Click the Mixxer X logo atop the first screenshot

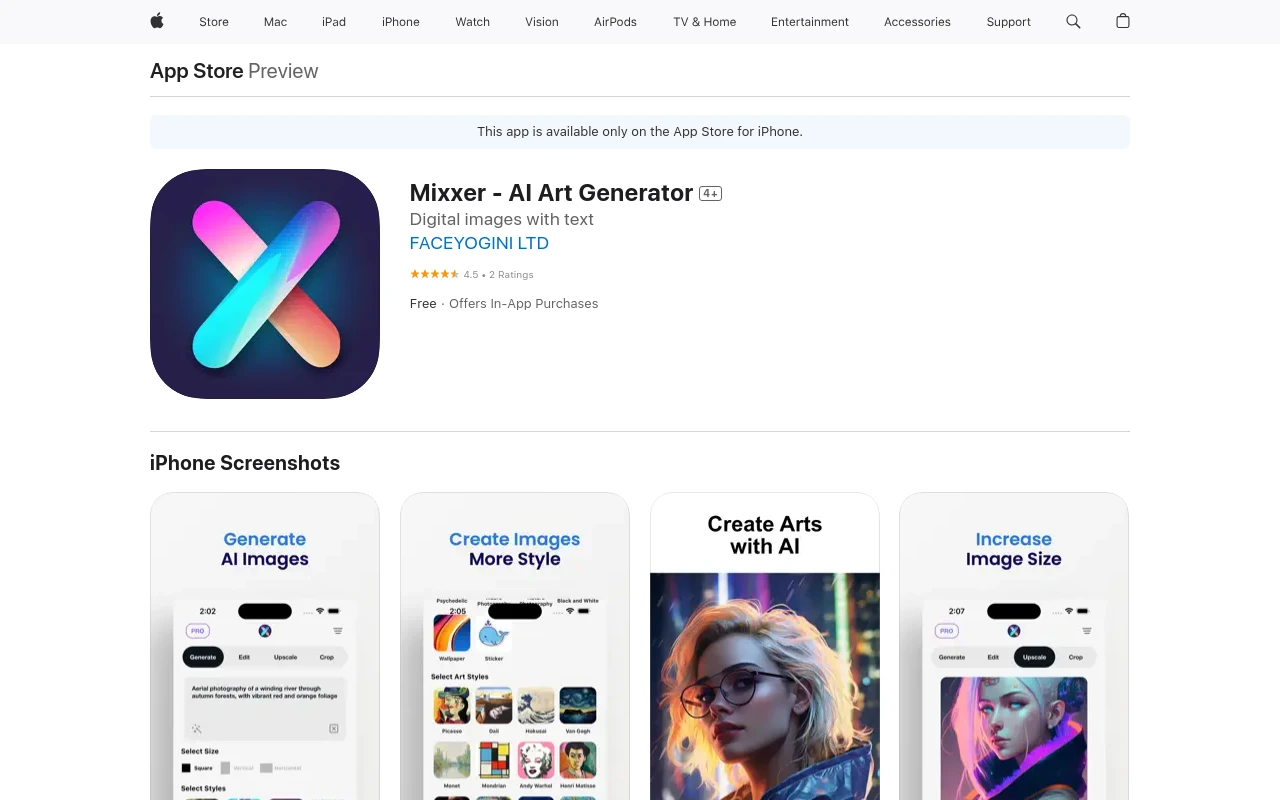coord(264,631)
